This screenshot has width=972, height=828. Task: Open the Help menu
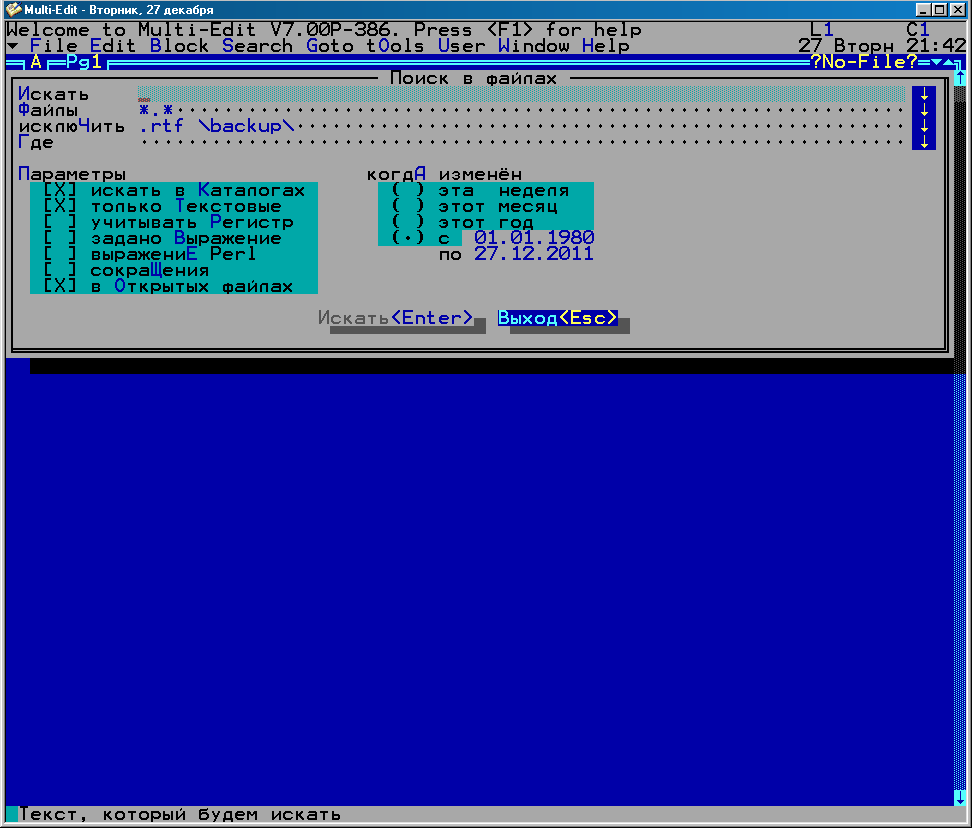tap(606, 46)
